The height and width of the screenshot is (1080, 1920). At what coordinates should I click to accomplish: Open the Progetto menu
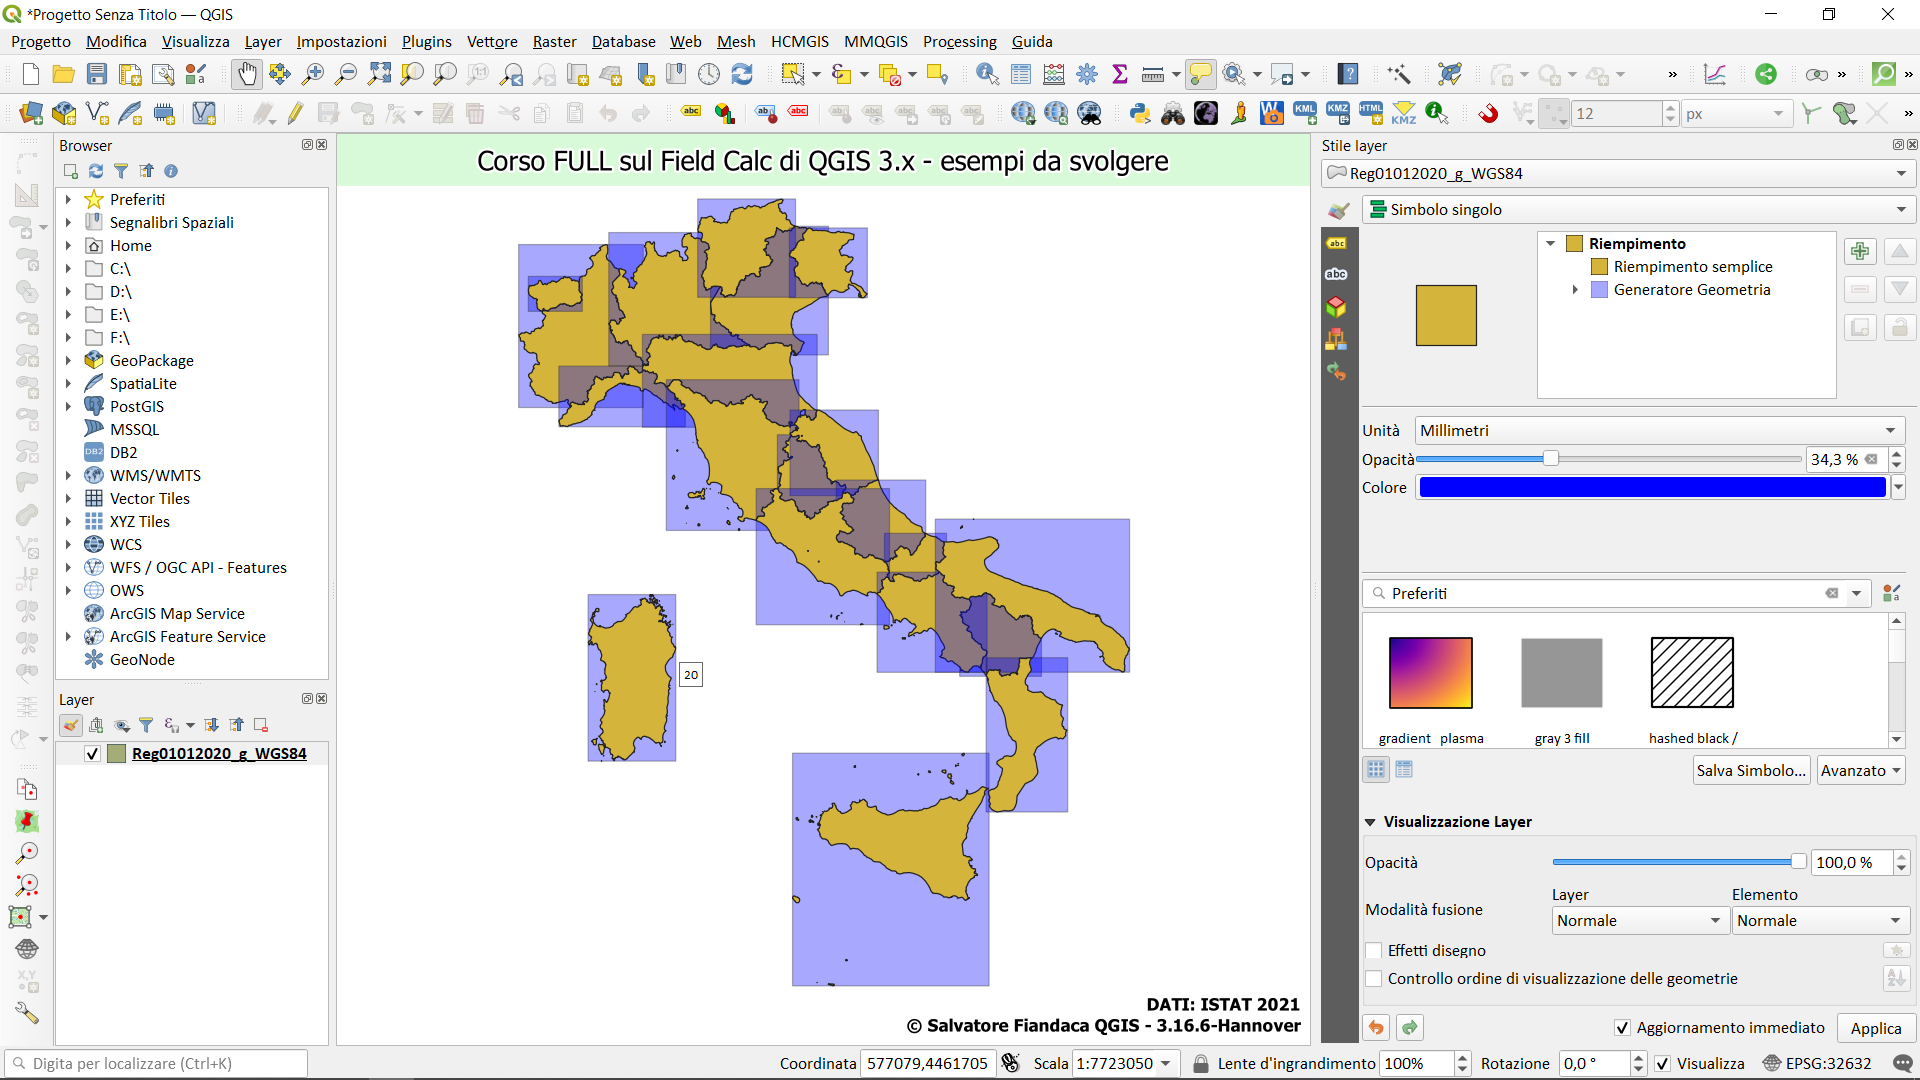click(41, 41)
